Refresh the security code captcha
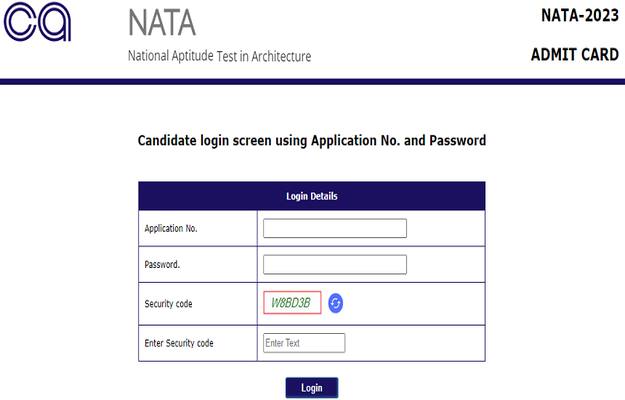This screenshot has height=400, width=625. (336, 303)
